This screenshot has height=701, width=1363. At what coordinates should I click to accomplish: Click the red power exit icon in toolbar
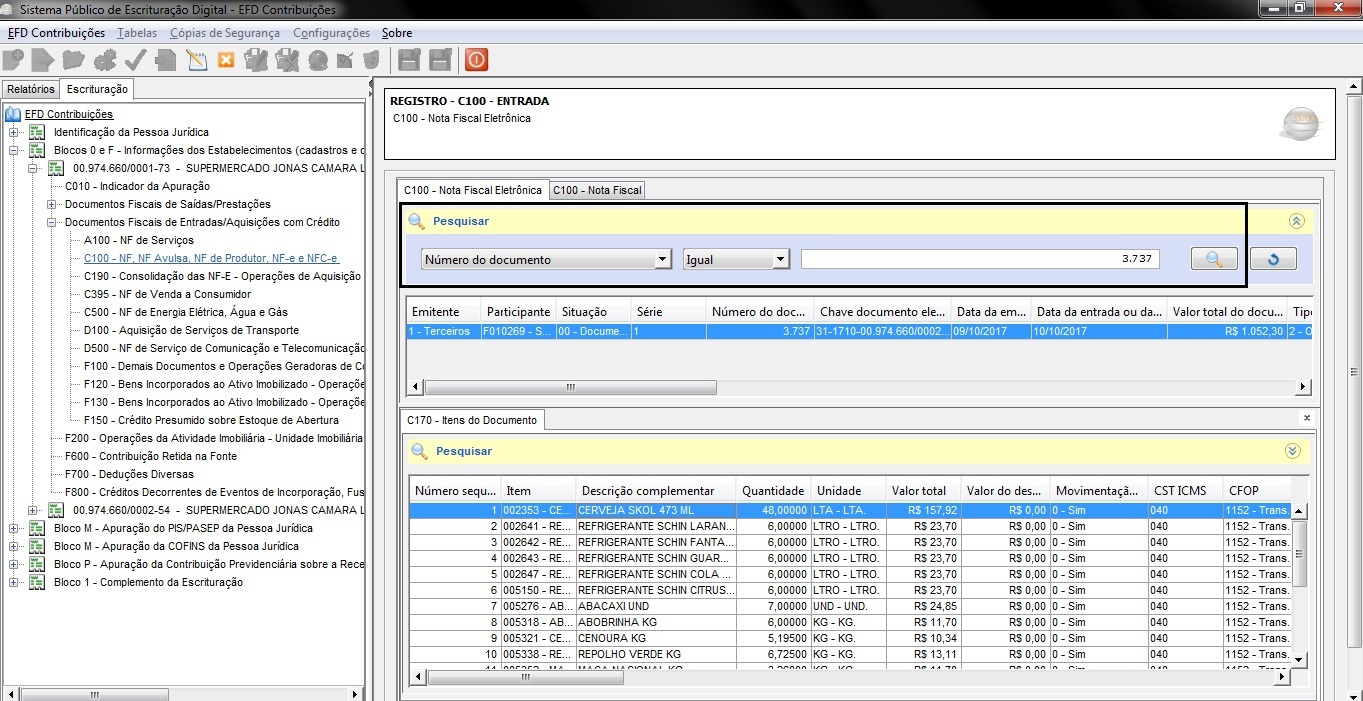pos(476,60)
